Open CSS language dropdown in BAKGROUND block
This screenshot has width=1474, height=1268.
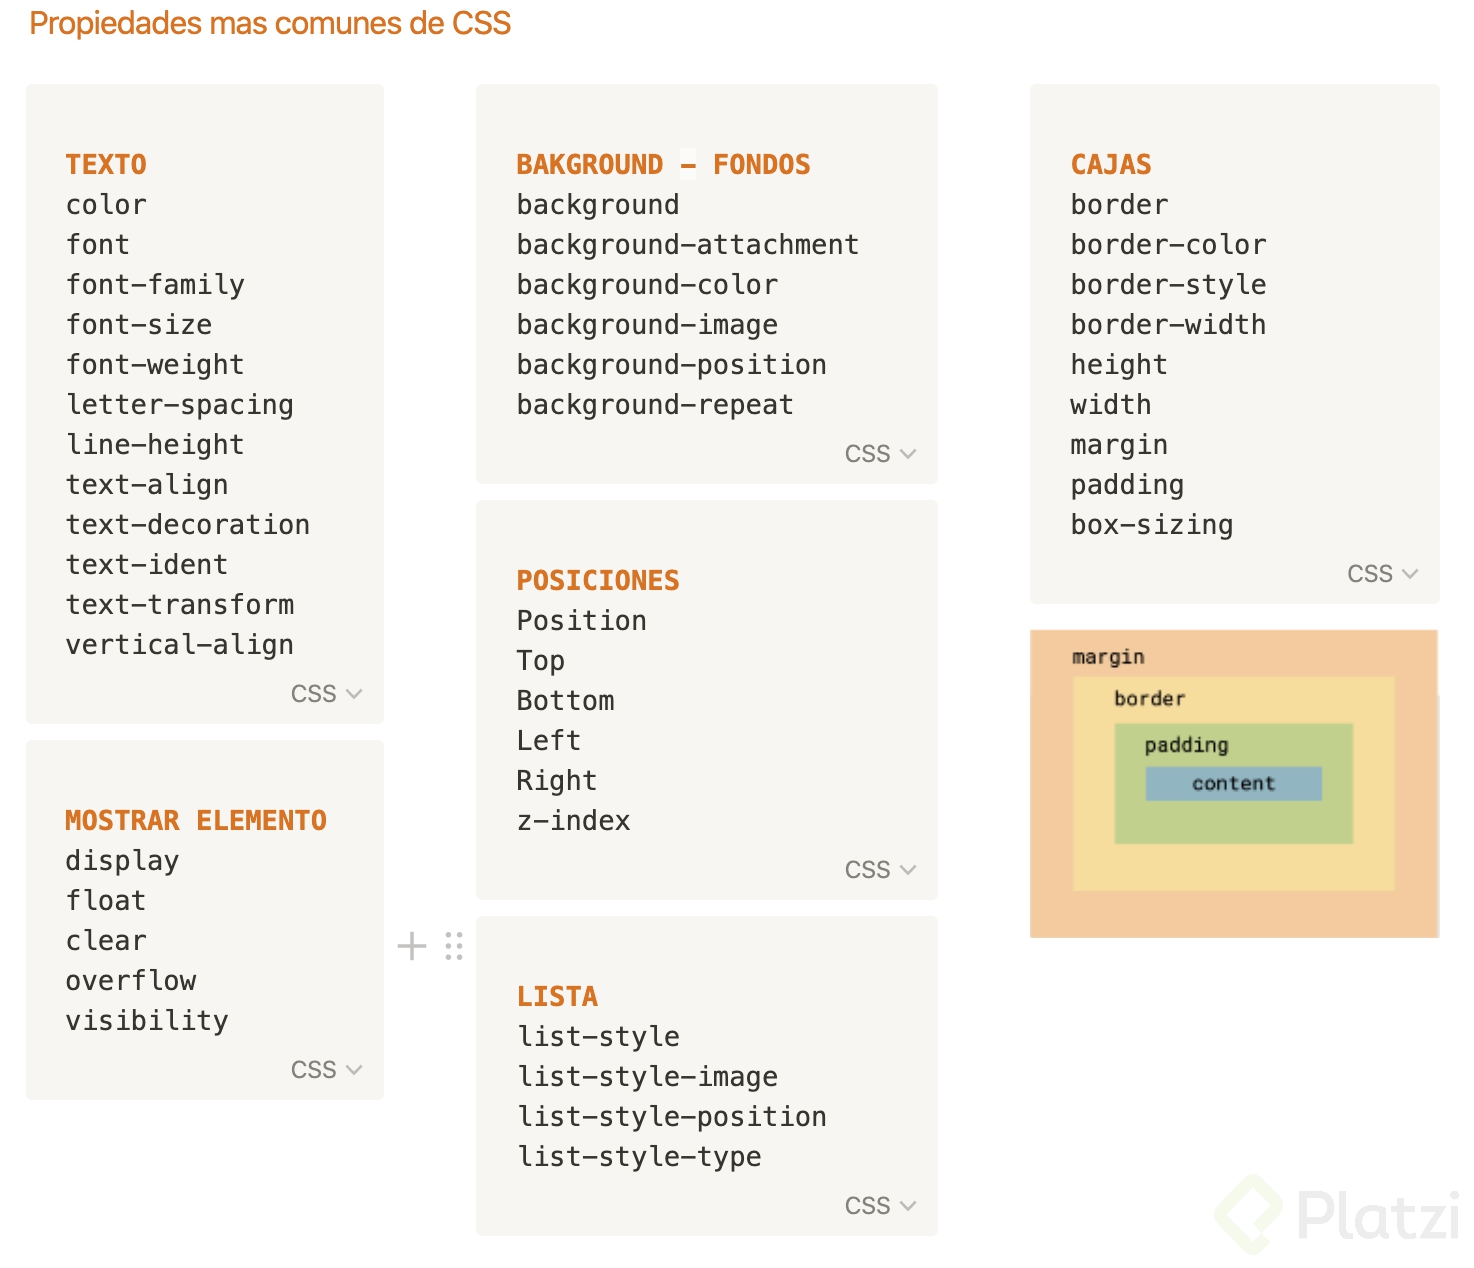(880, 454)
